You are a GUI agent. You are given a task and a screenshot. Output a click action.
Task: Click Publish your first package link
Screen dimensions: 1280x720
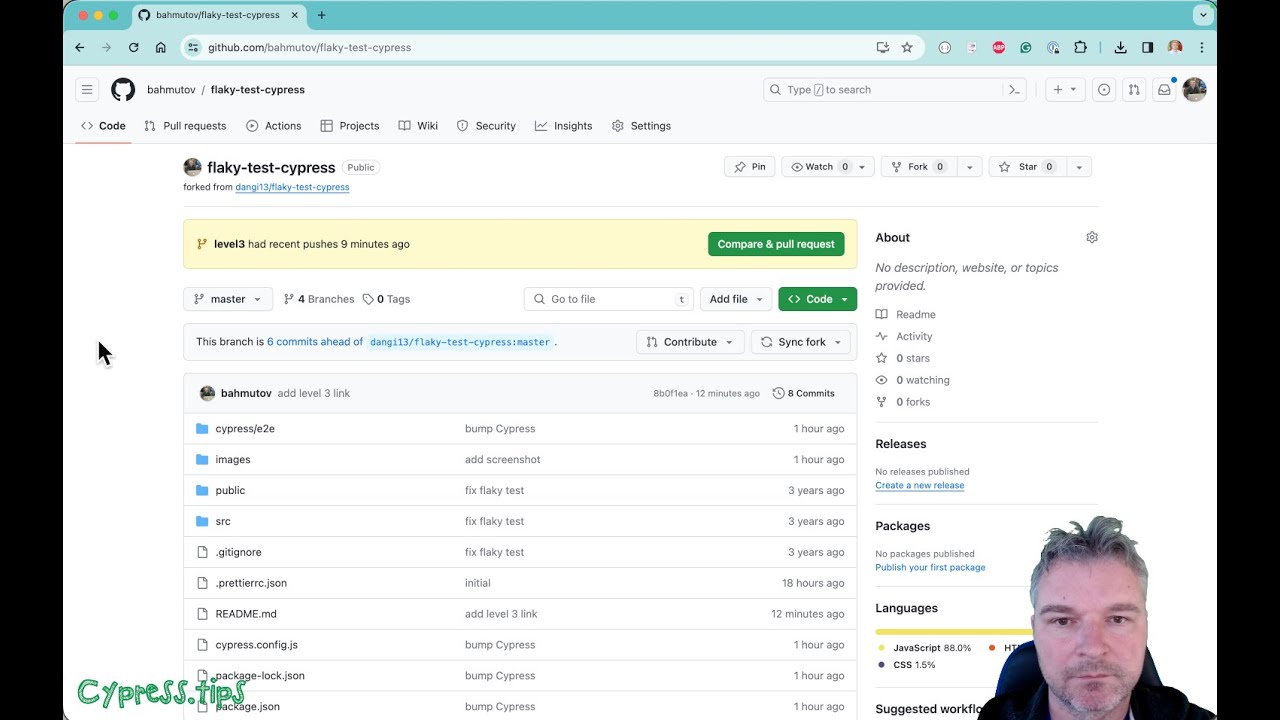(930, 568)
